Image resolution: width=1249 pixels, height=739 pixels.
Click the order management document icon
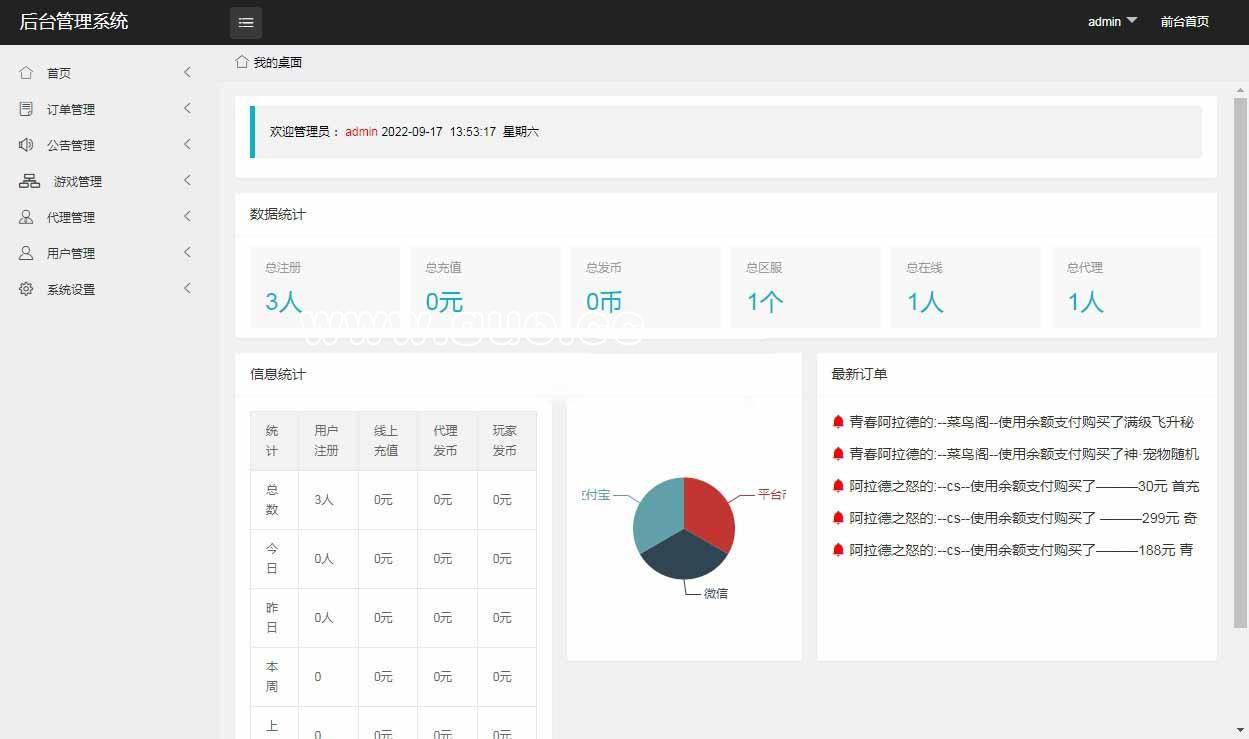tap(26, 109)
